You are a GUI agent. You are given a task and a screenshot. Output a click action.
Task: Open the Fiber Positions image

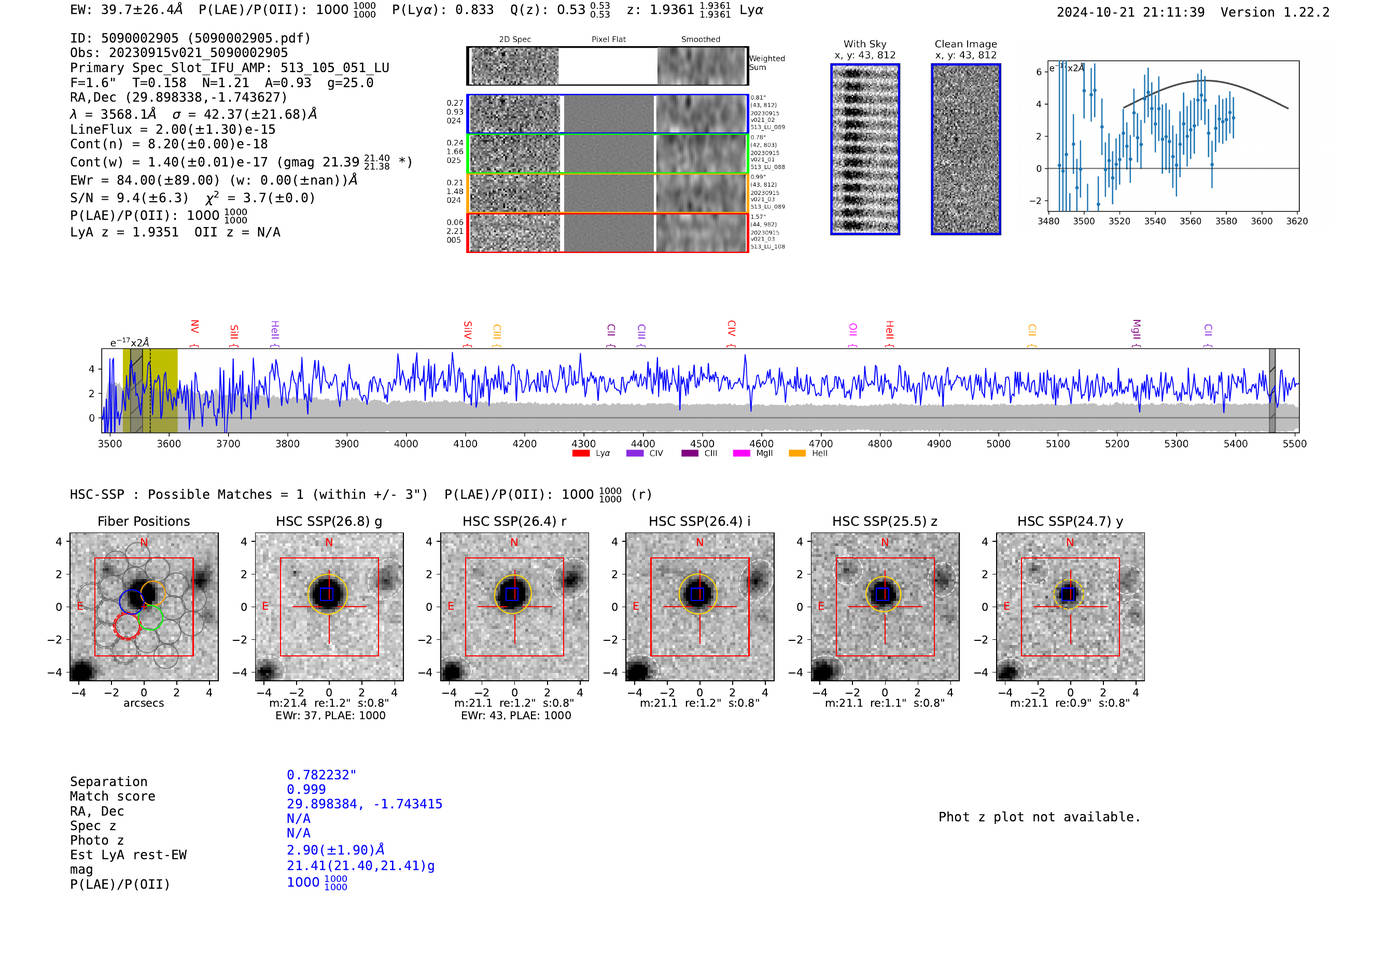point(144,607)
